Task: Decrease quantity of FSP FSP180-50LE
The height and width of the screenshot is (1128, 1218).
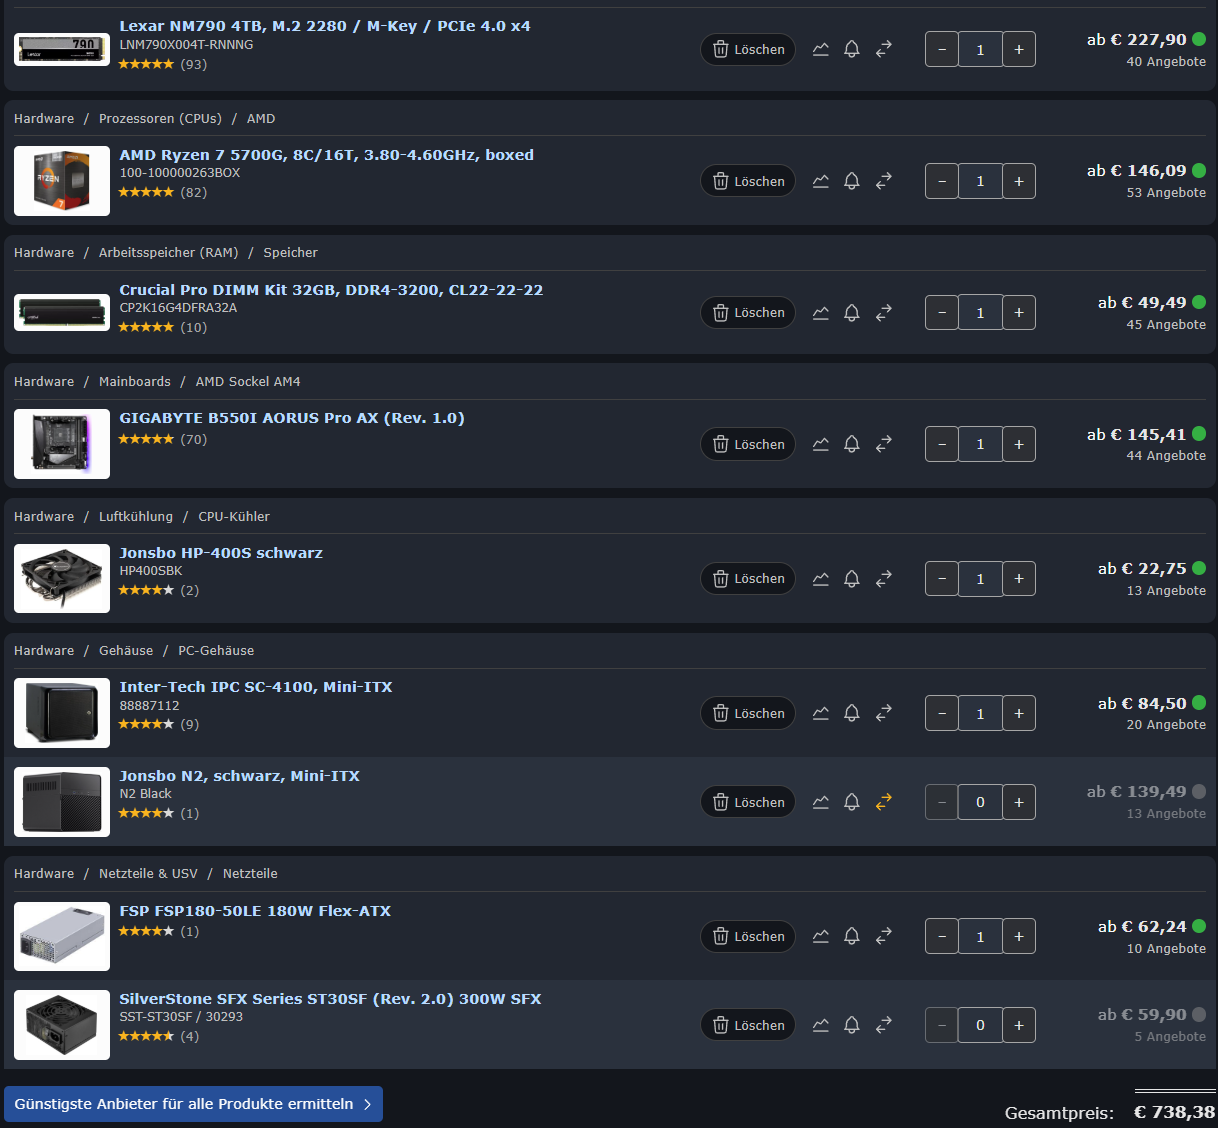Action: point(942,936)
